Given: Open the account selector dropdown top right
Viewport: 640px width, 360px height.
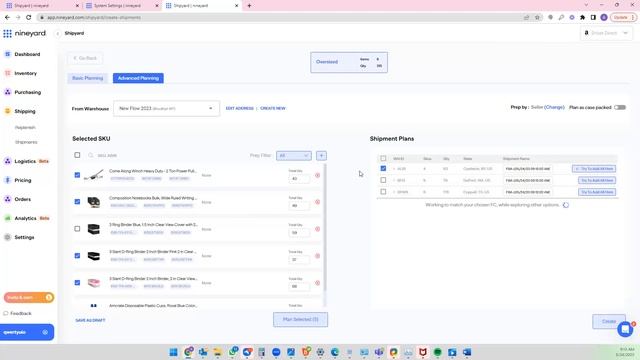Looking at the screenshot, I should pos(606,33).
